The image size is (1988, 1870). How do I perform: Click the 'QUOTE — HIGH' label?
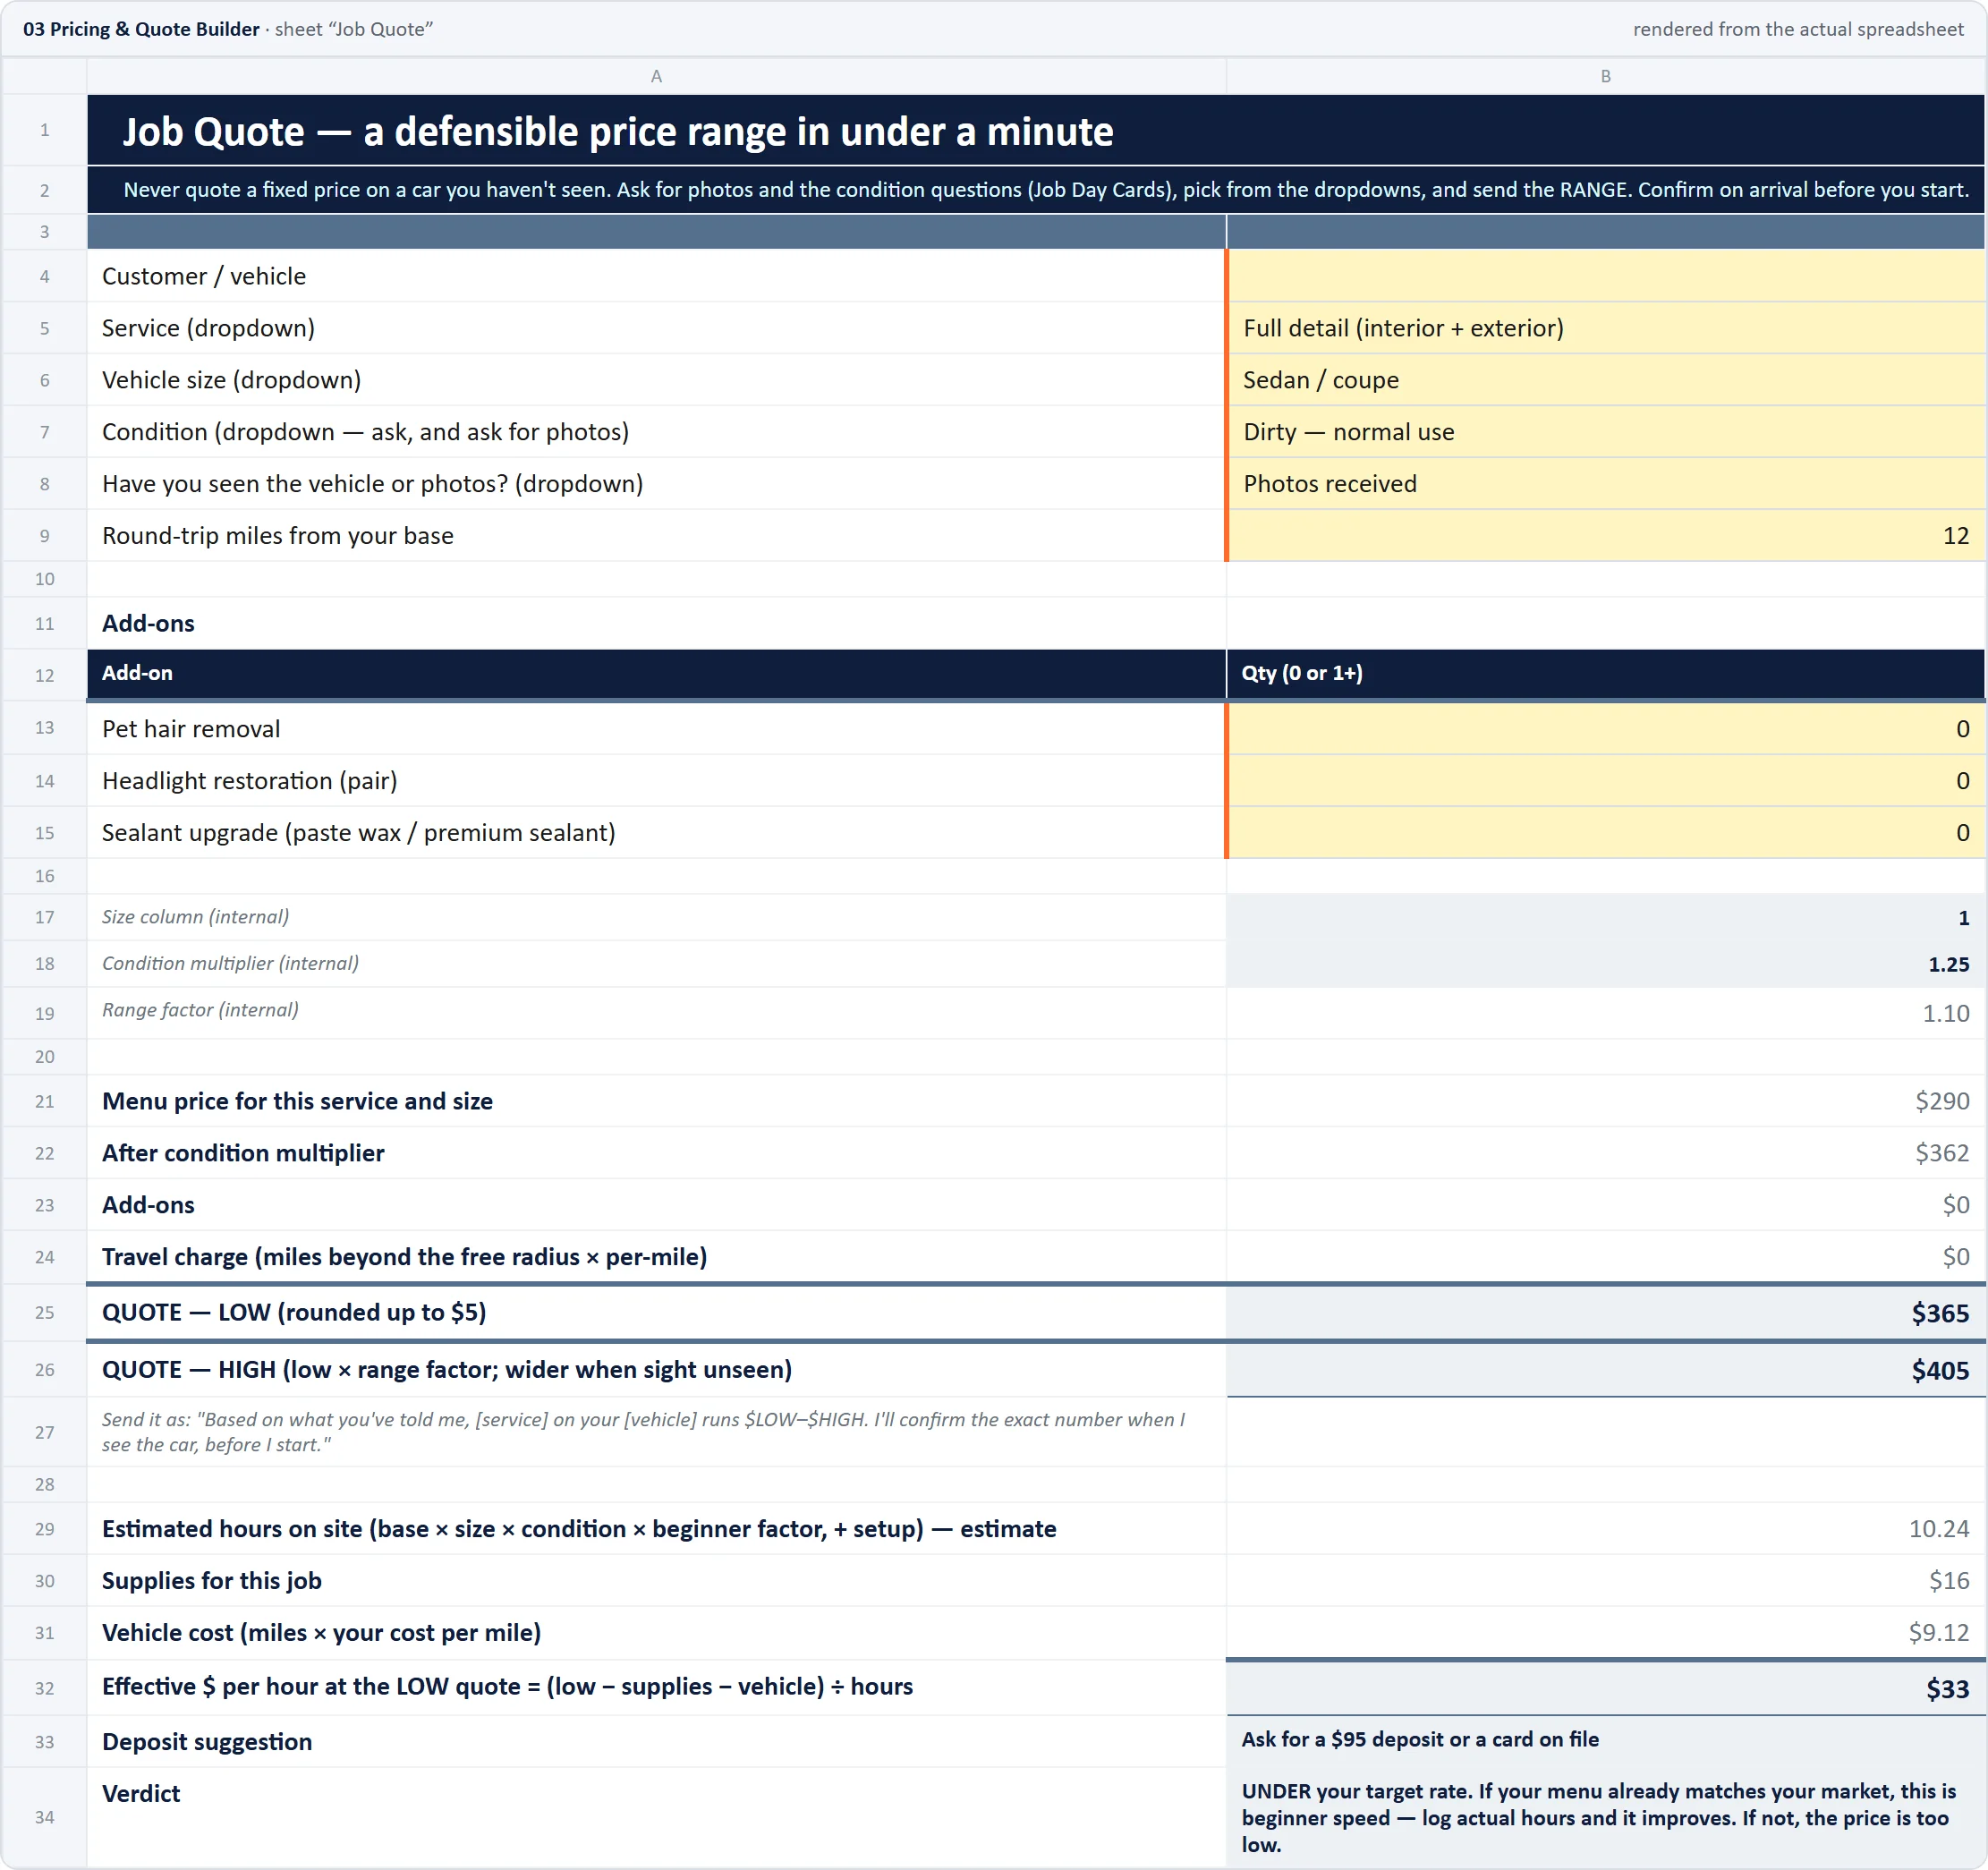pos(447,1370)
